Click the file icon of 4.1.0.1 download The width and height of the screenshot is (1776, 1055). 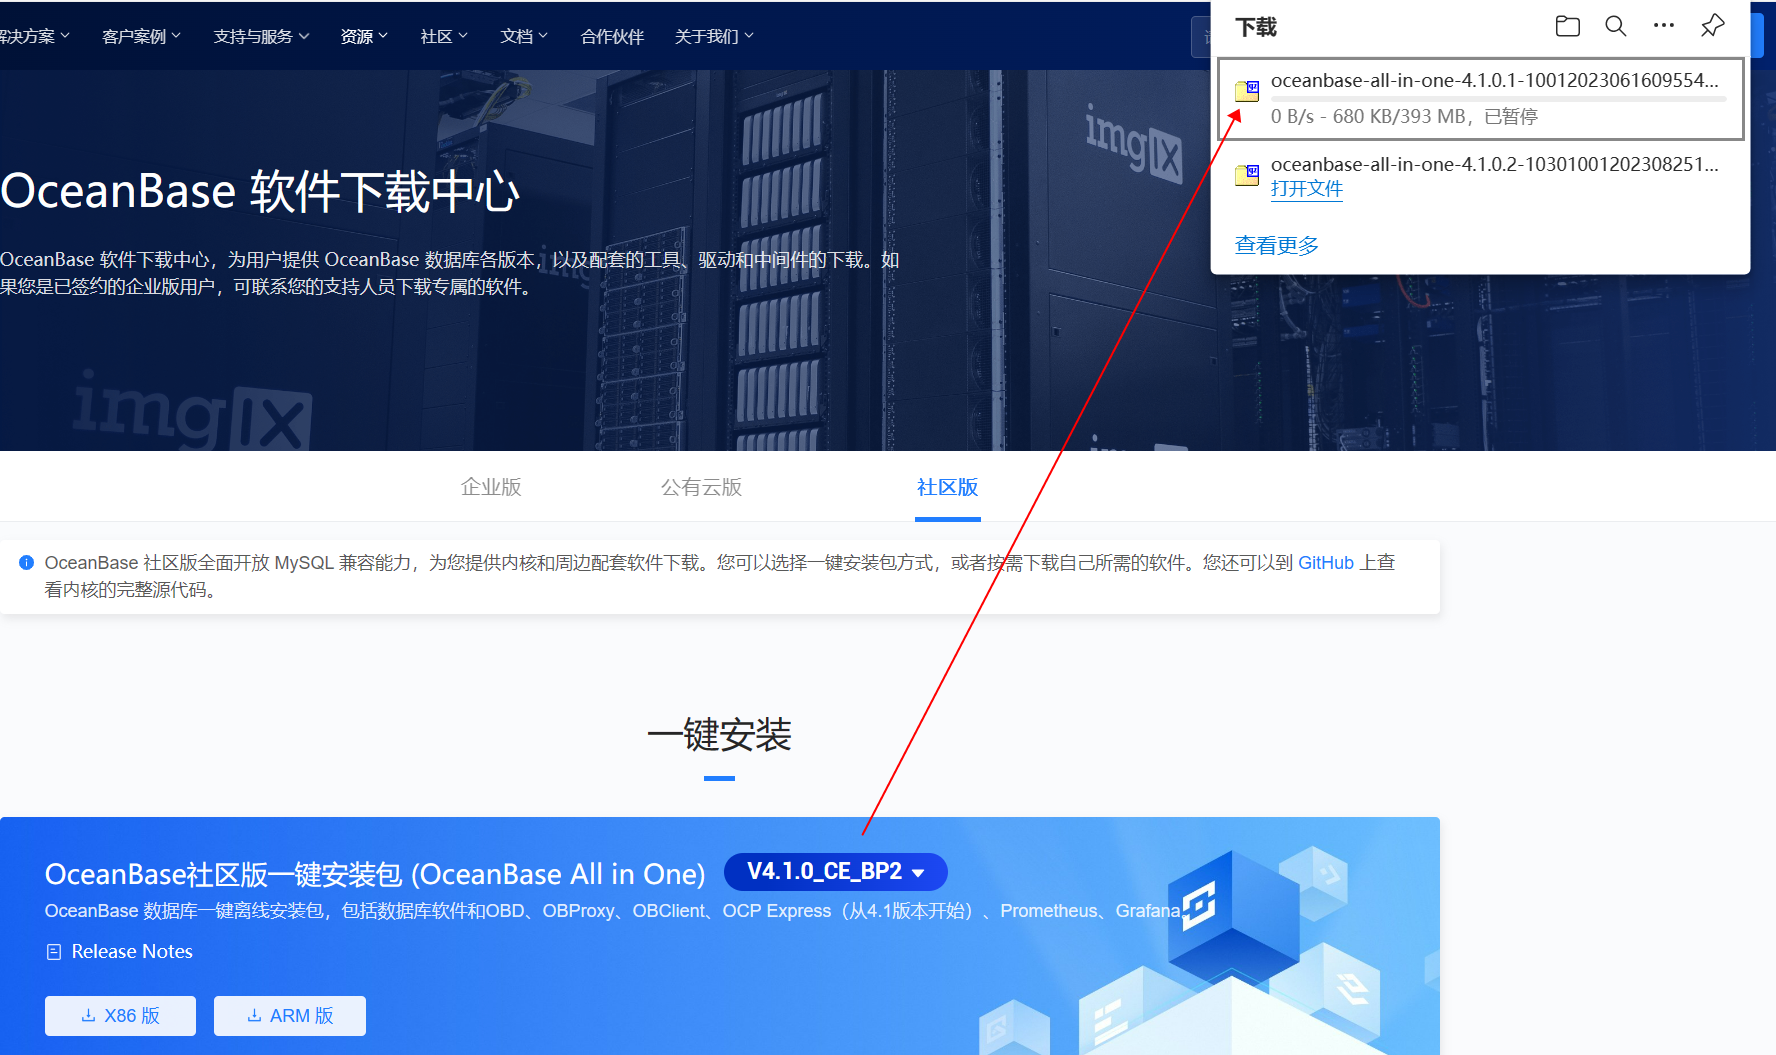tap(1247, 91)
